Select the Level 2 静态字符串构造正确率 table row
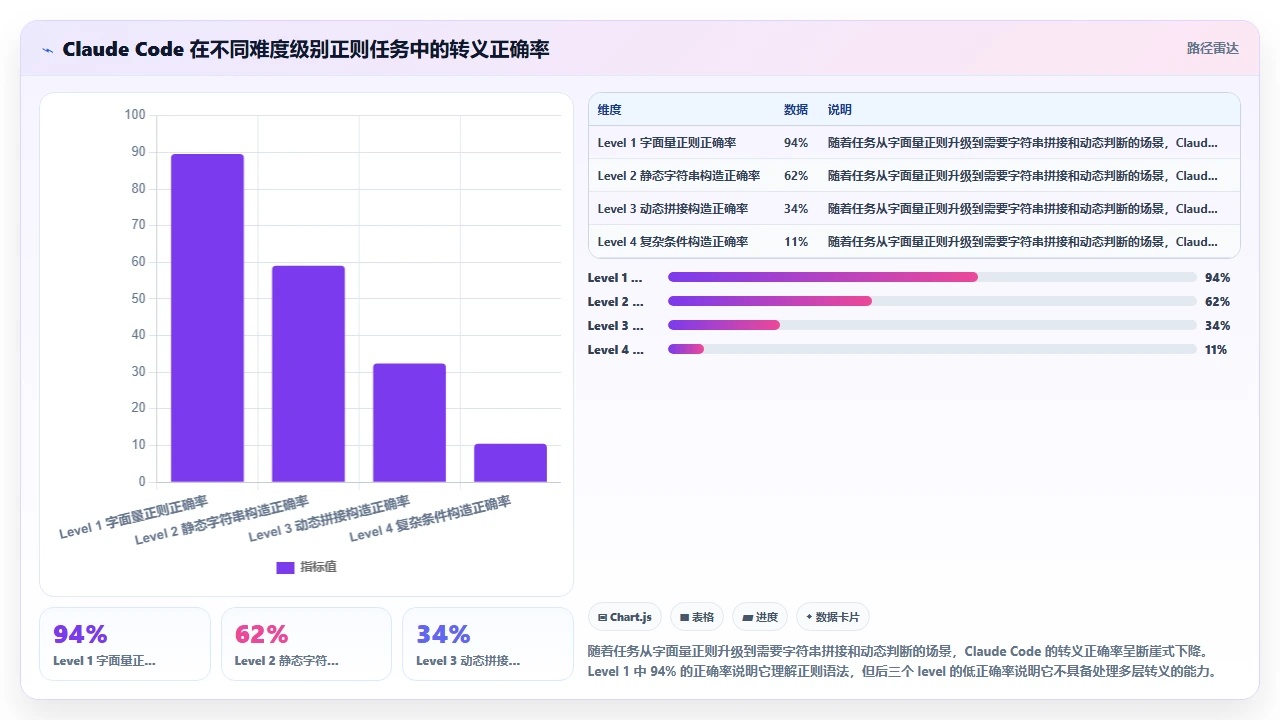 tap(914, 176)
